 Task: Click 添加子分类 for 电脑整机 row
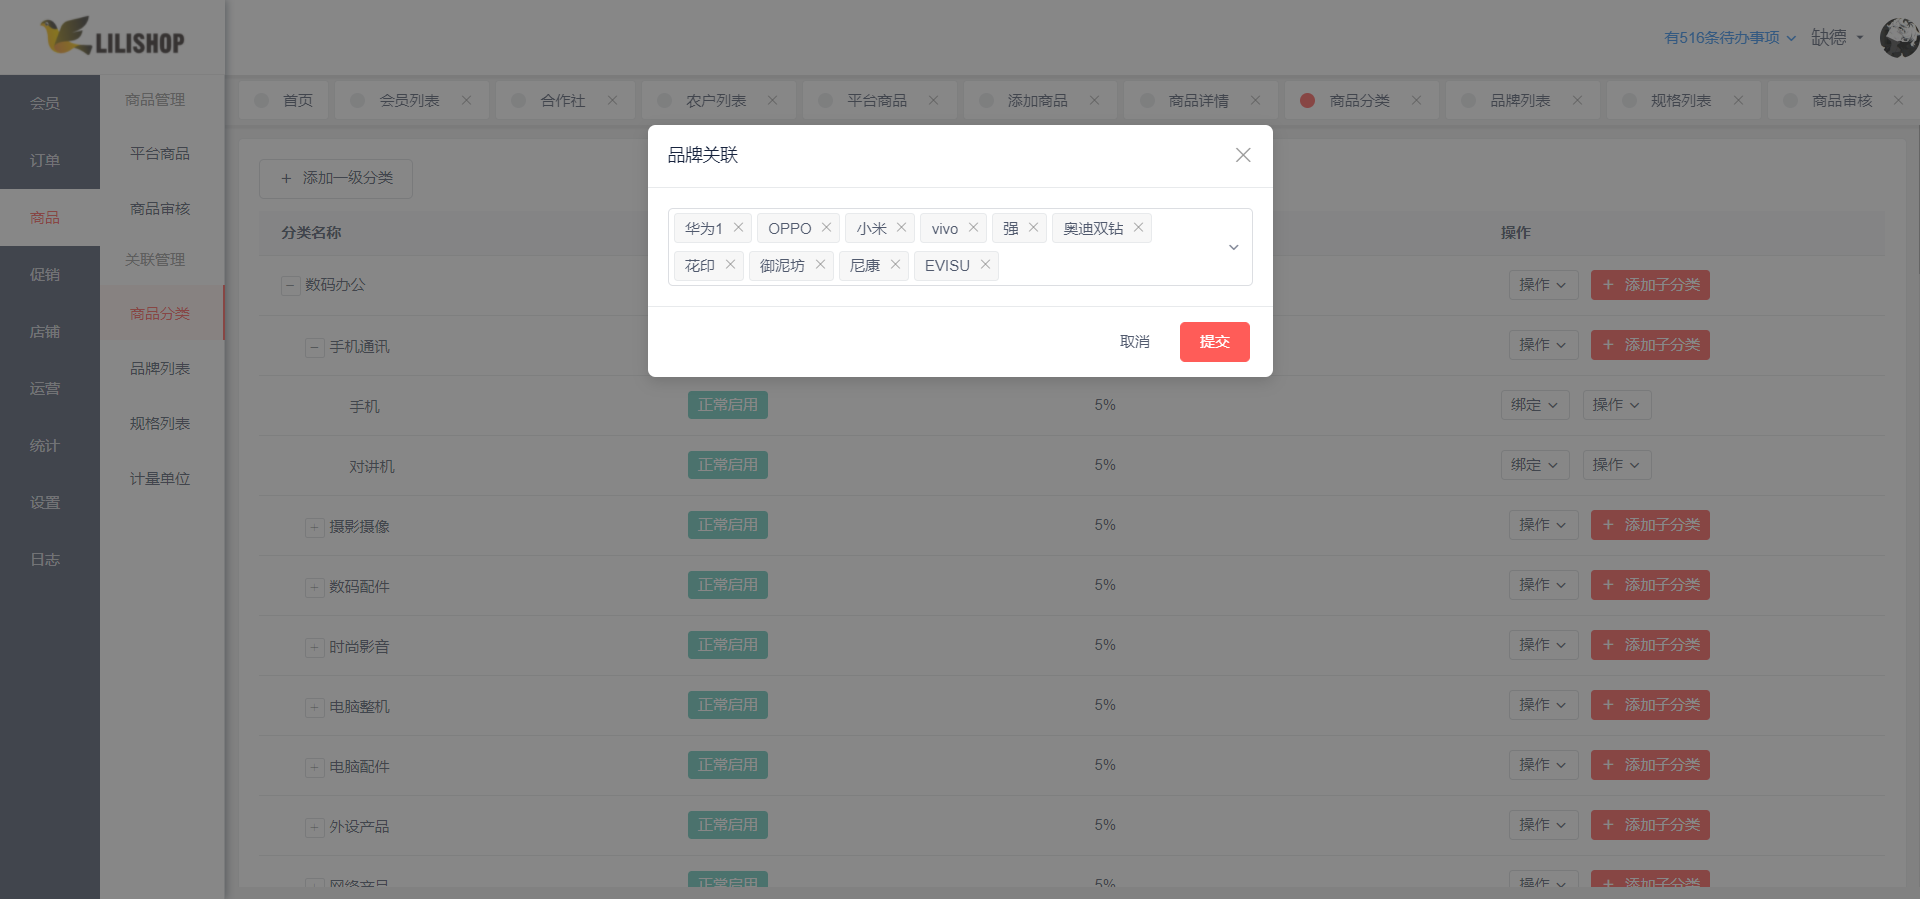point(1650,705)
